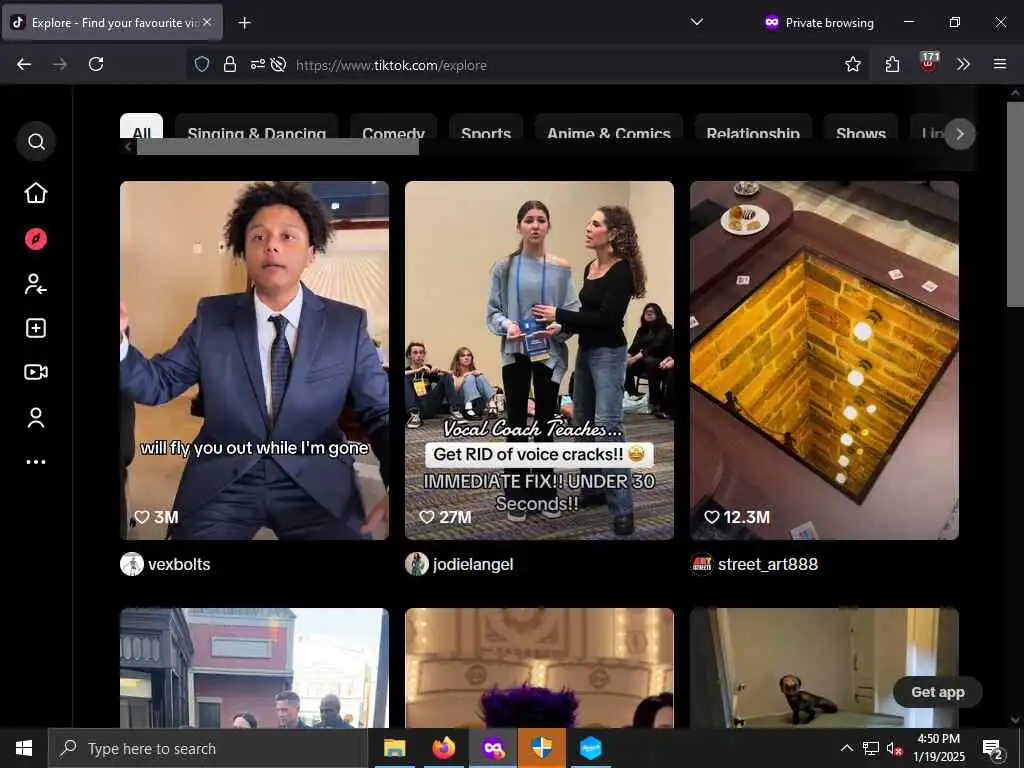This screenshot has height=768, width=1024.
Task: Click Windows taskbar search box
Action: (x=208, y=748)
